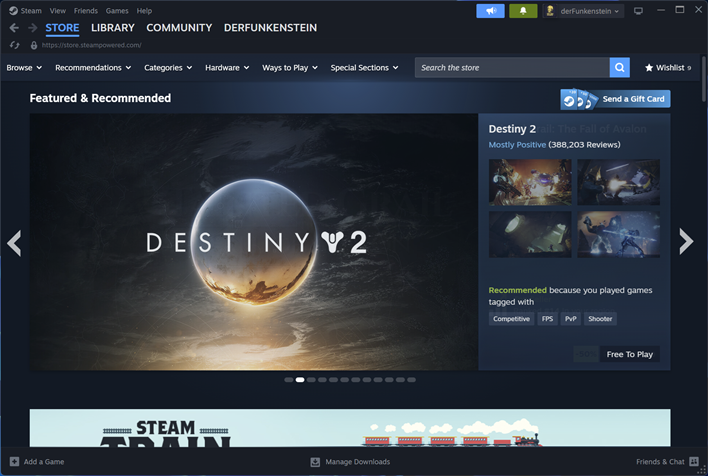
Task: Click the plus icon next to Add a Game
Action: click(x=14, y=462)
